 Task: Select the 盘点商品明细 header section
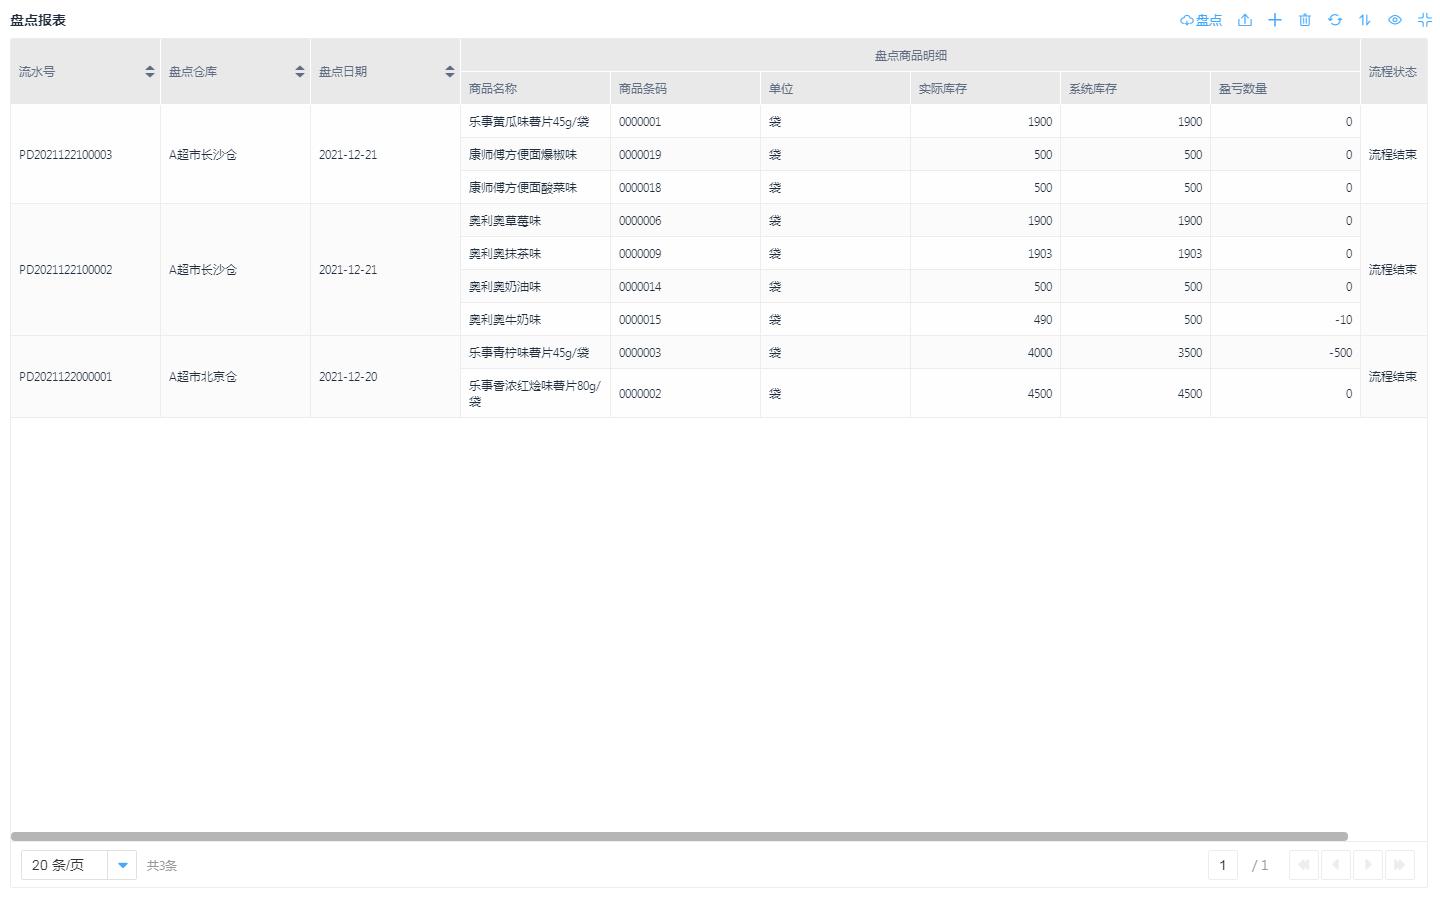[908, 55]
